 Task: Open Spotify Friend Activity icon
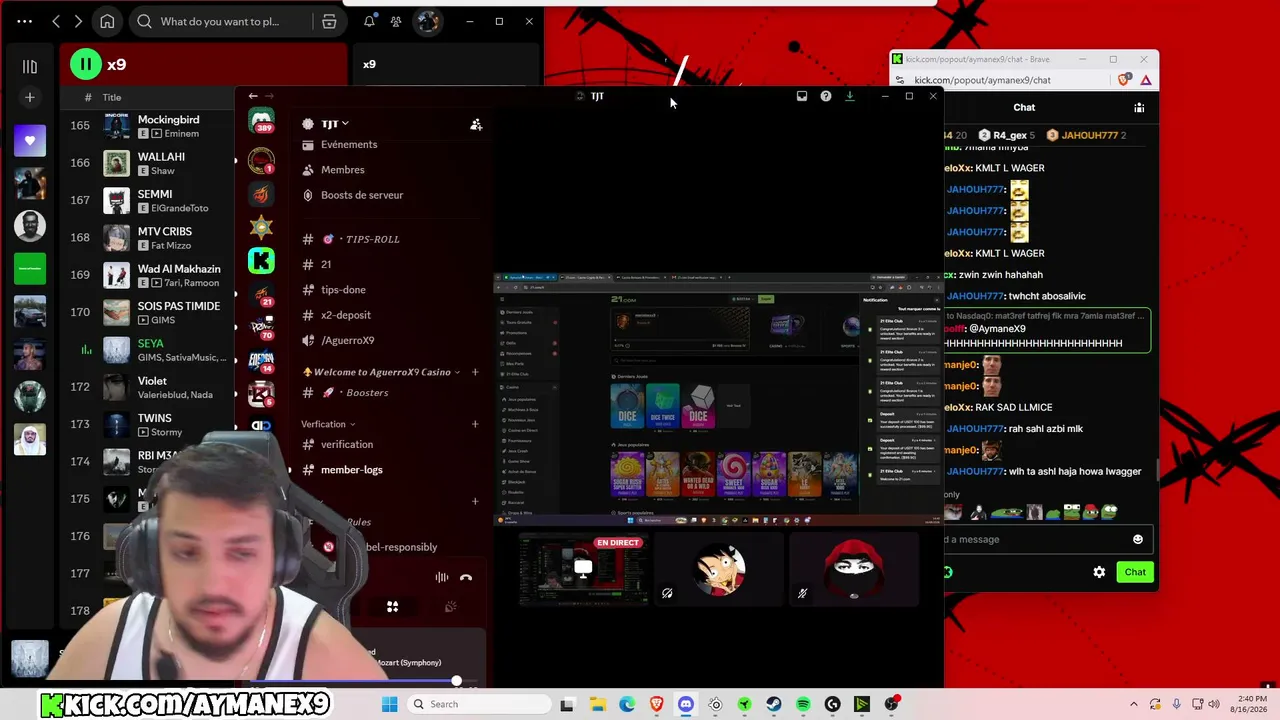(x=396, y=21)
